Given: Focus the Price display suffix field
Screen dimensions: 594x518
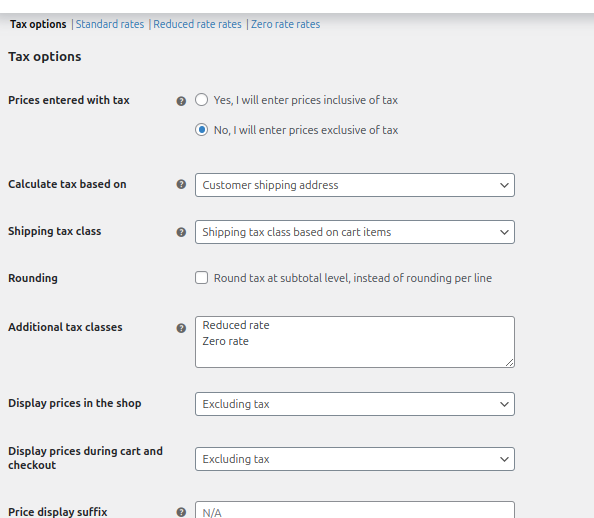Looking at the screenshot, I should [x=355, y=510].
